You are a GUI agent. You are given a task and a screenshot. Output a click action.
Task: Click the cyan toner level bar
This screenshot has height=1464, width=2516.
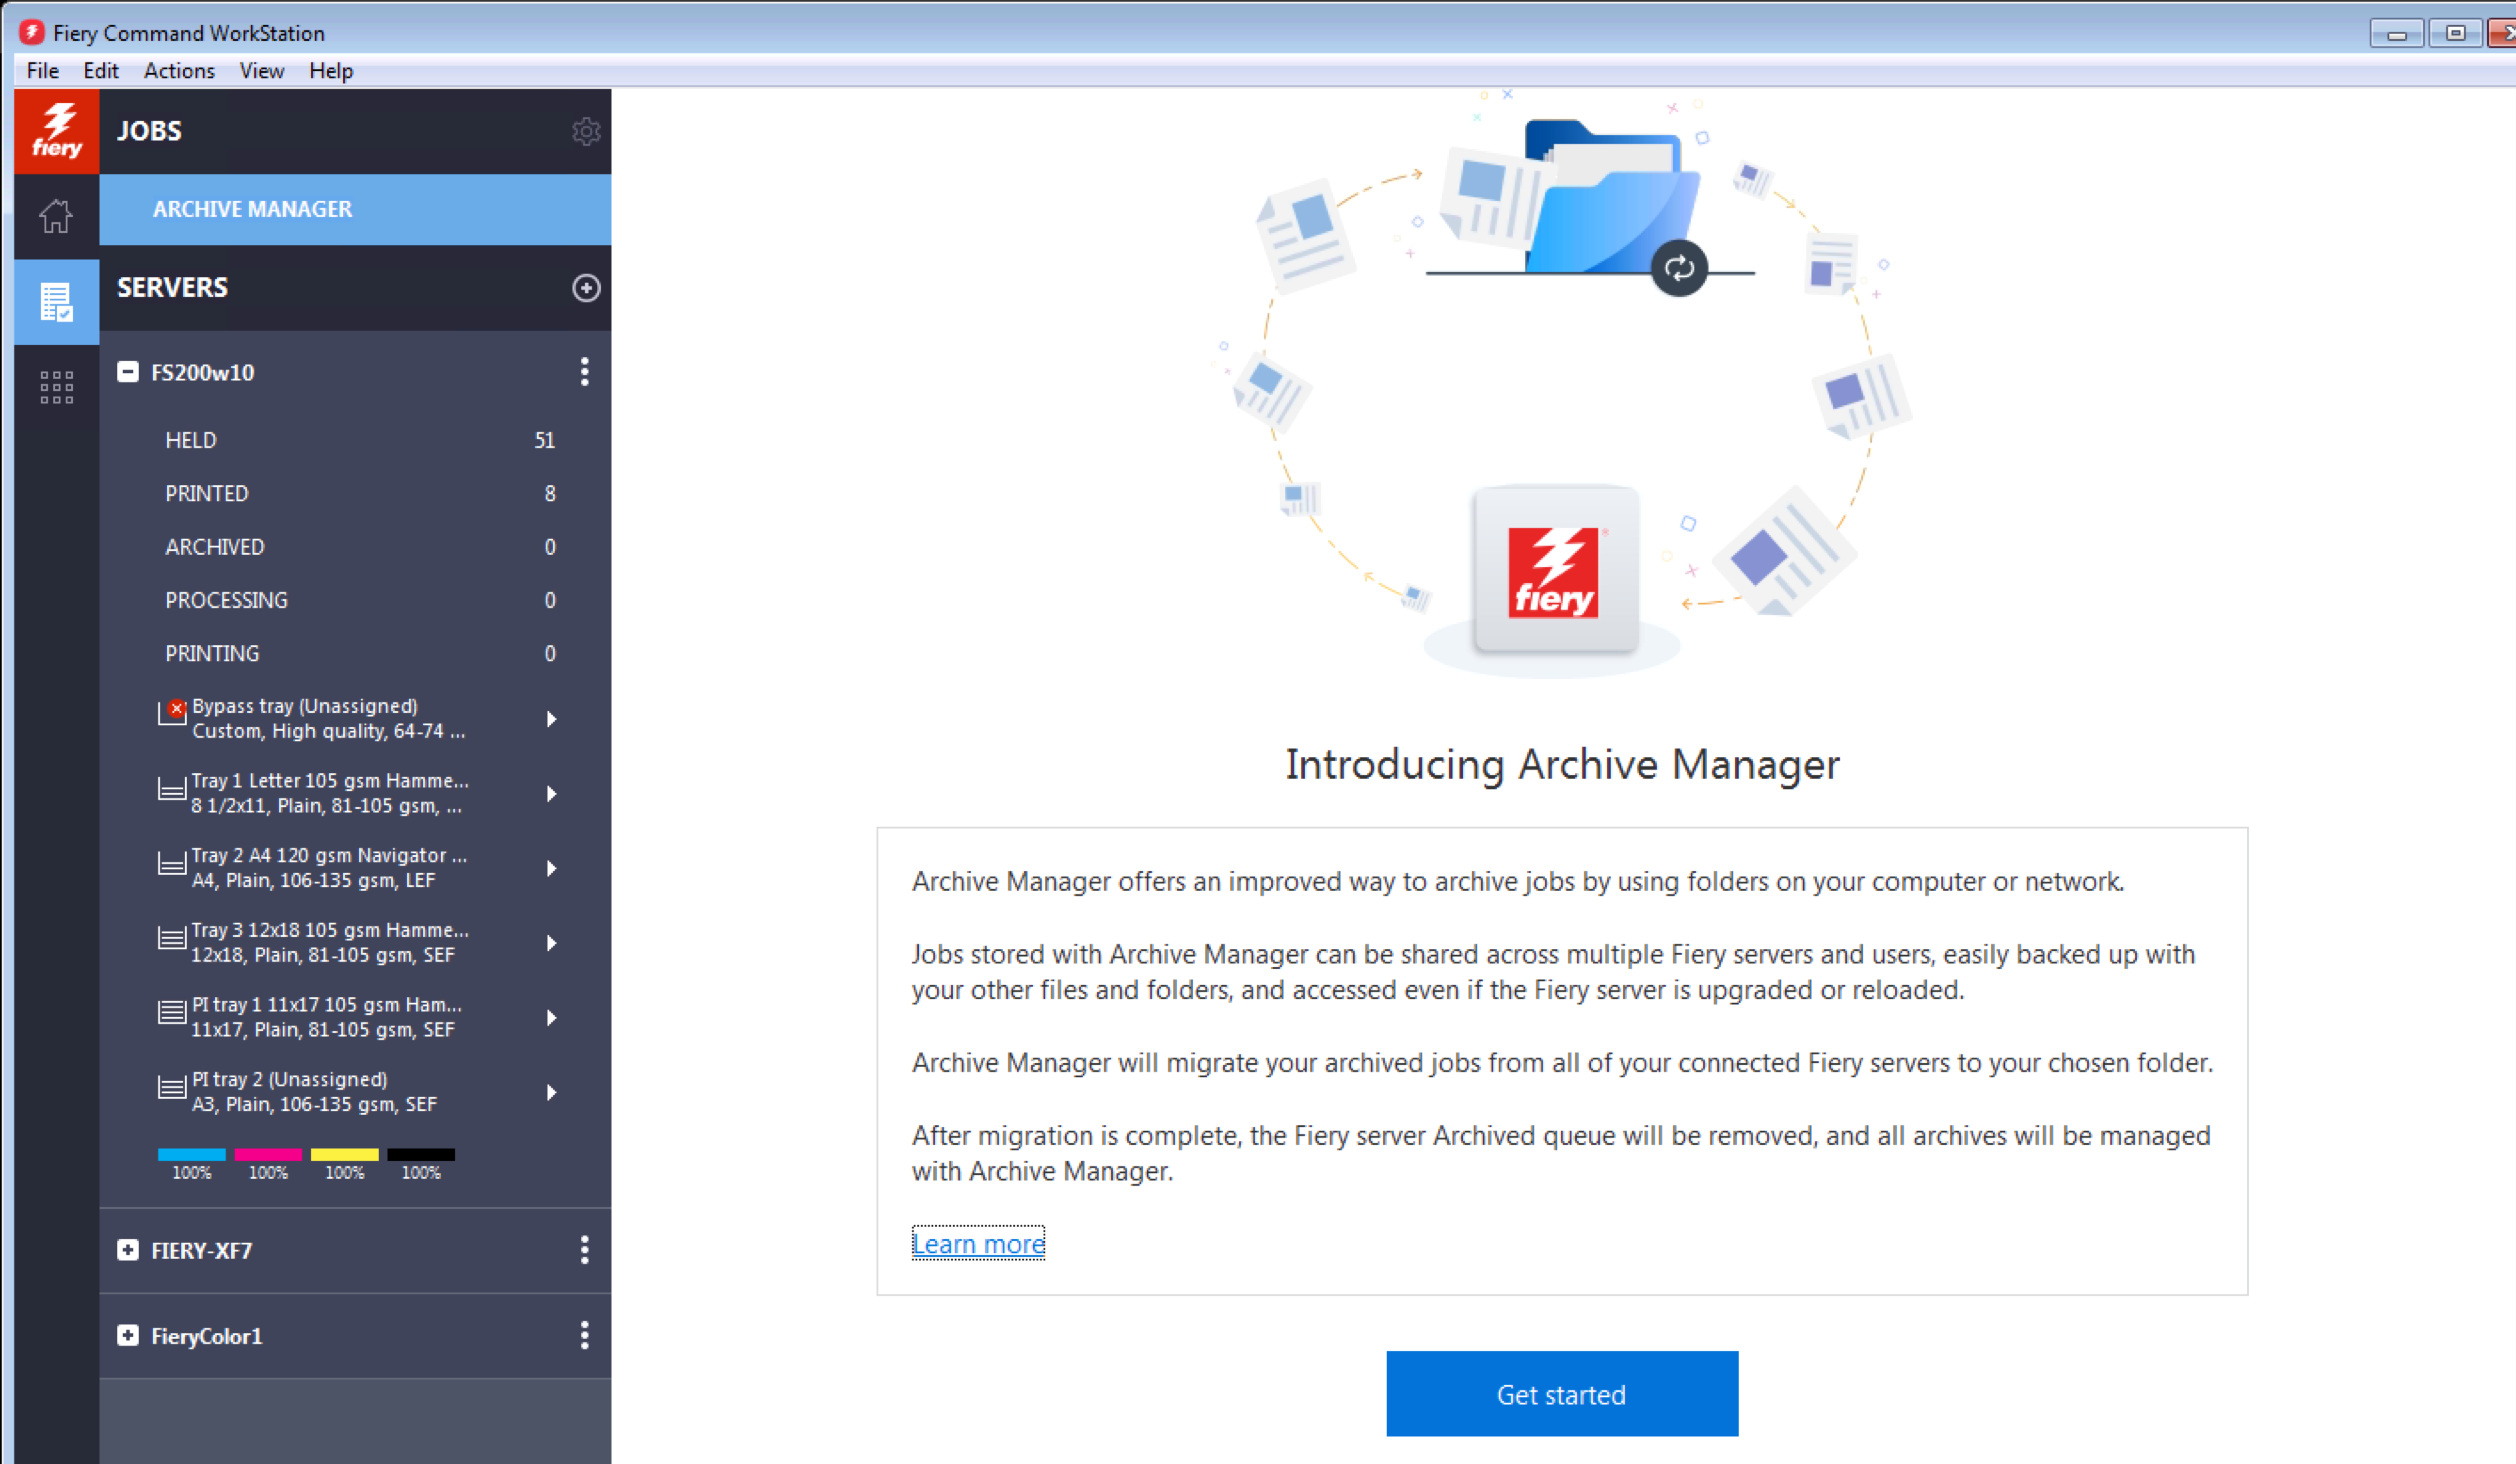tap(192, 1154)
